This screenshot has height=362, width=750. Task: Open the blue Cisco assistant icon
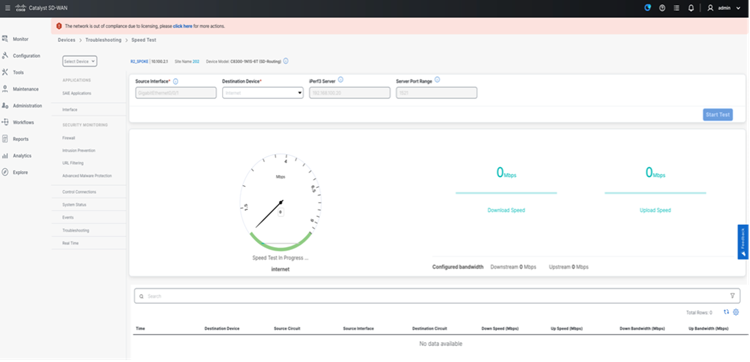click(648, 8)
